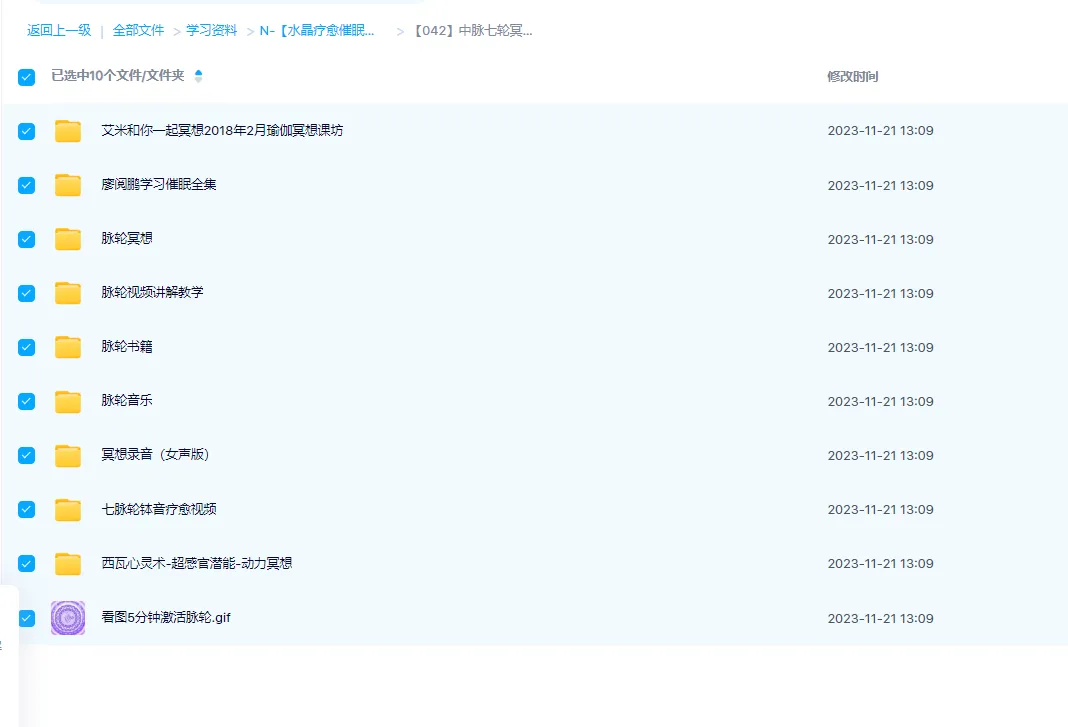Click the 已选中10个文件/文件夹 header label
The height and width of the screenshot is (727, 1068).
(x=118, y=76)
